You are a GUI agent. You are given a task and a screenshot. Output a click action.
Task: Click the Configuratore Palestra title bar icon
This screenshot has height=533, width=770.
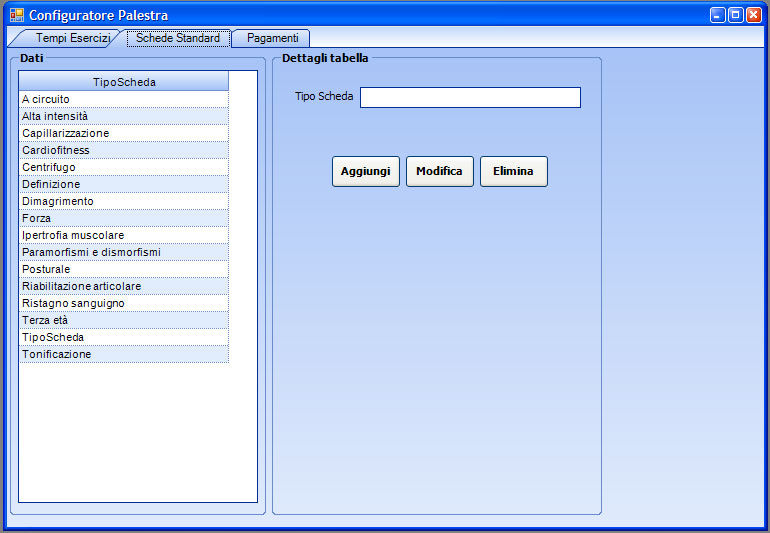17,15
